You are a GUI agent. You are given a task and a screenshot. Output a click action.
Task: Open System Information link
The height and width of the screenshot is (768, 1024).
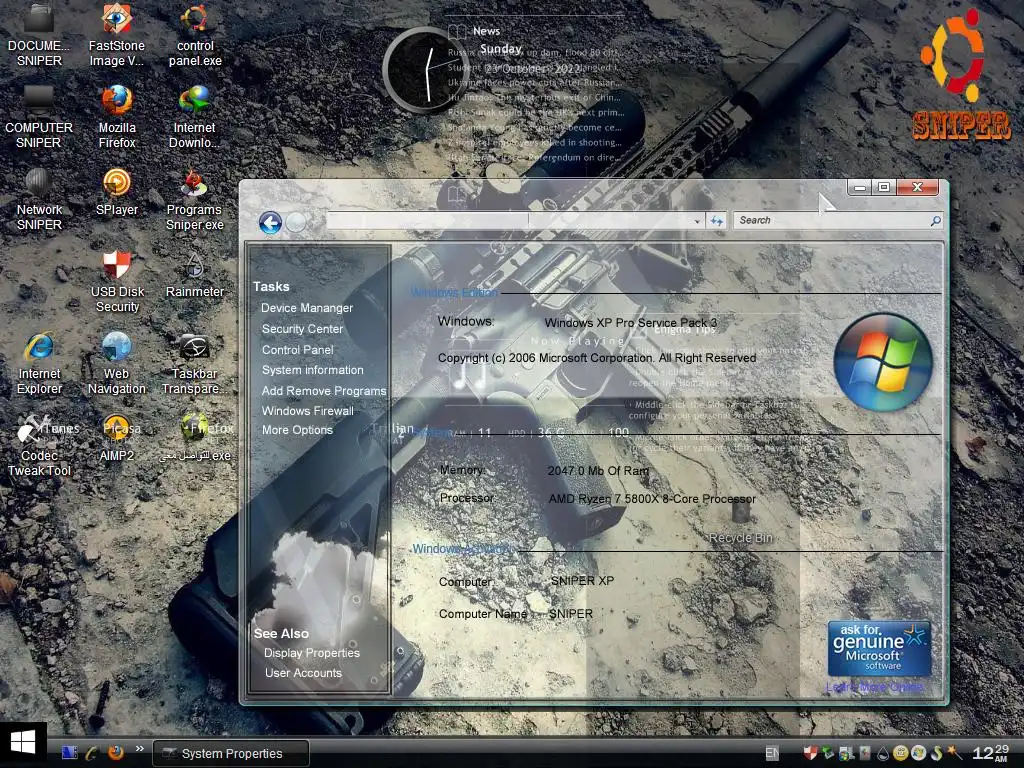tap(313, 370)
